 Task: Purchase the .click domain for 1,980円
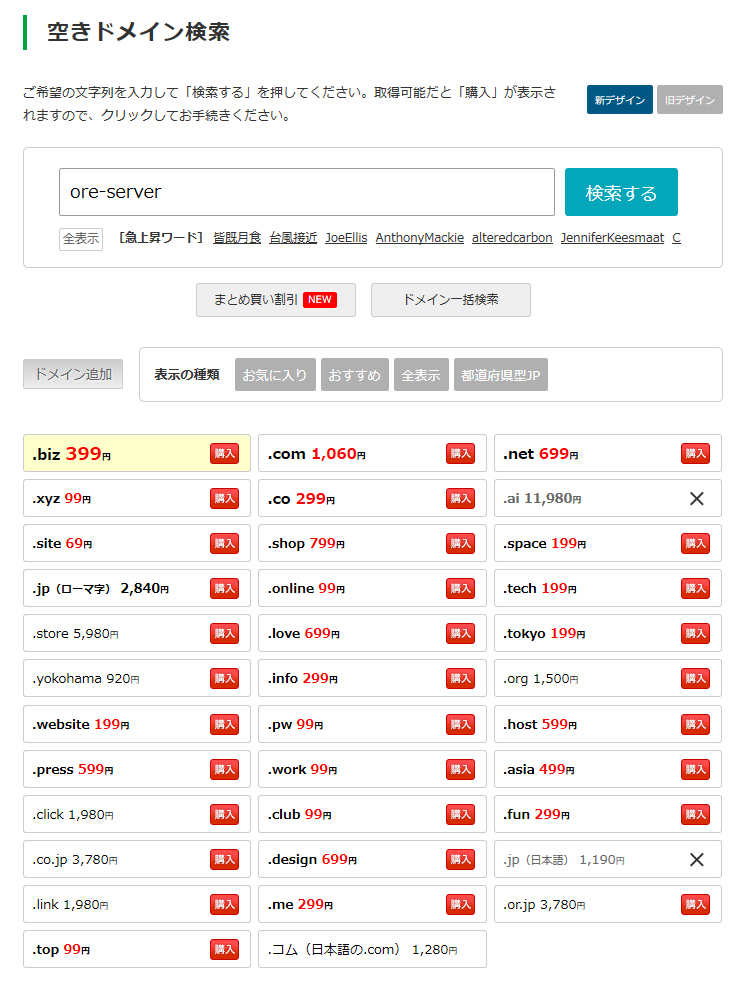pos(225,814)
